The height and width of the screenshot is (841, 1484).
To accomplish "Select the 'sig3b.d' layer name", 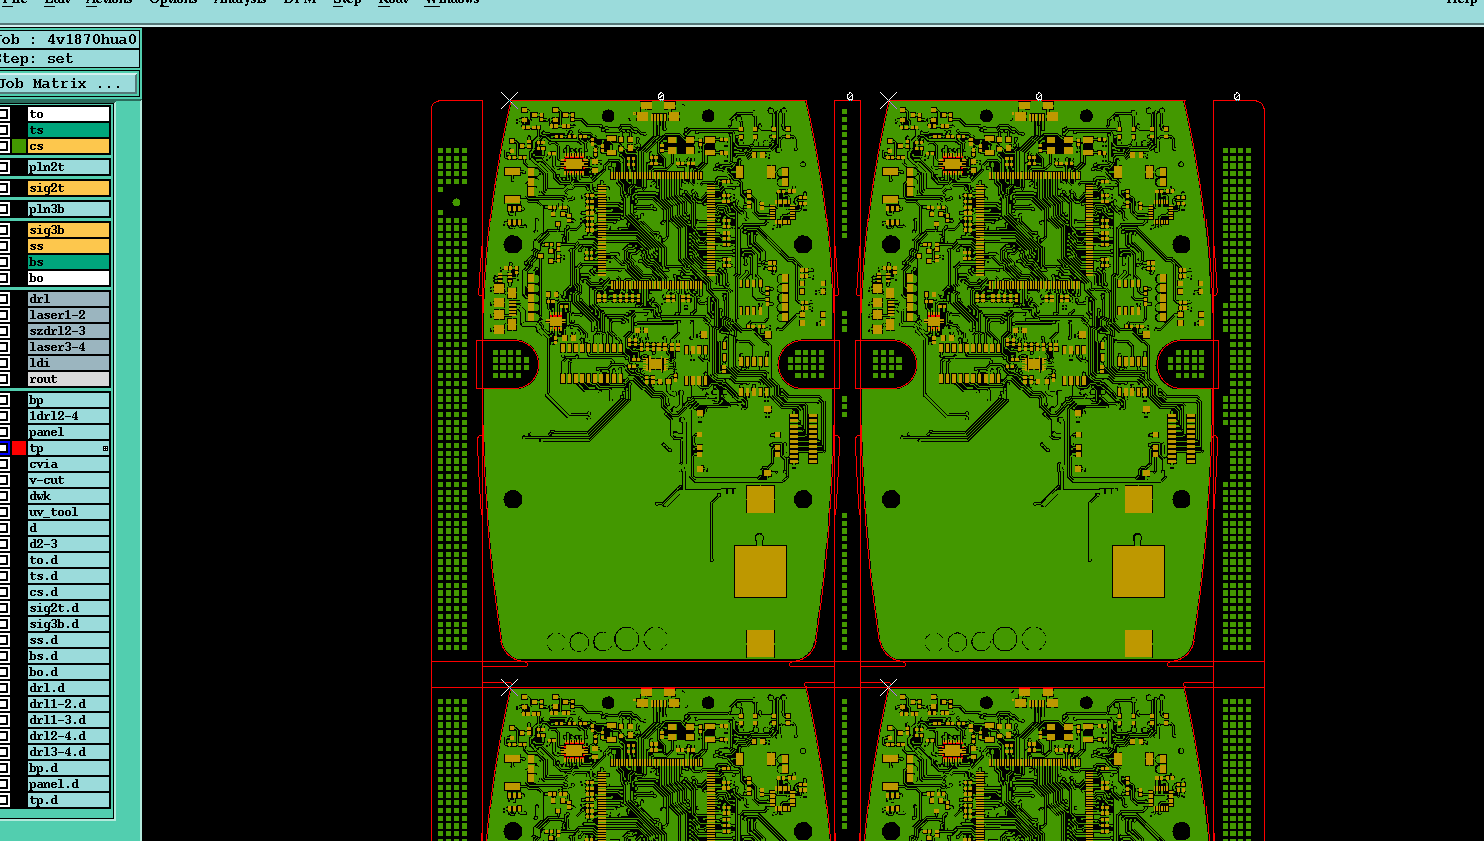I will [x=68, y=624].
